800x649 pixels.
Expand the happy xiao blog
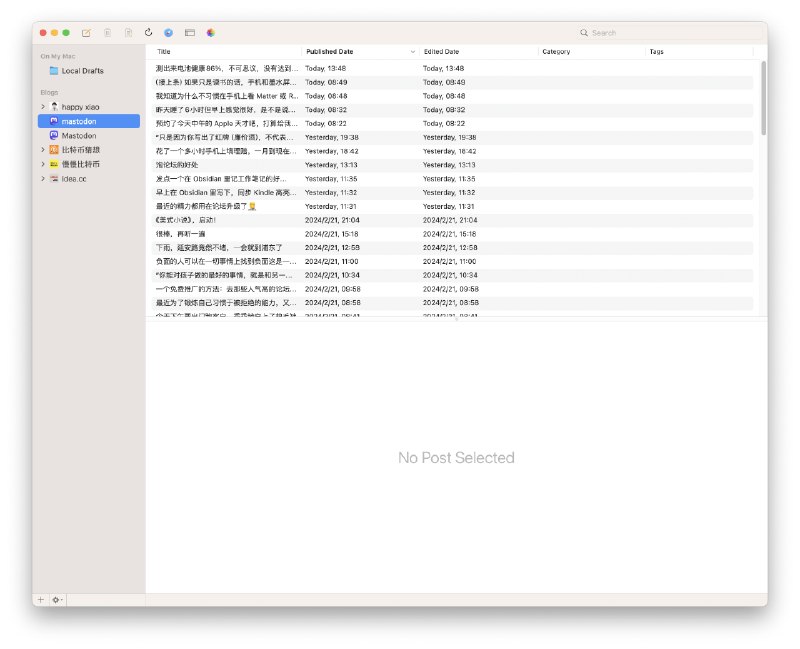coord(42,106)
